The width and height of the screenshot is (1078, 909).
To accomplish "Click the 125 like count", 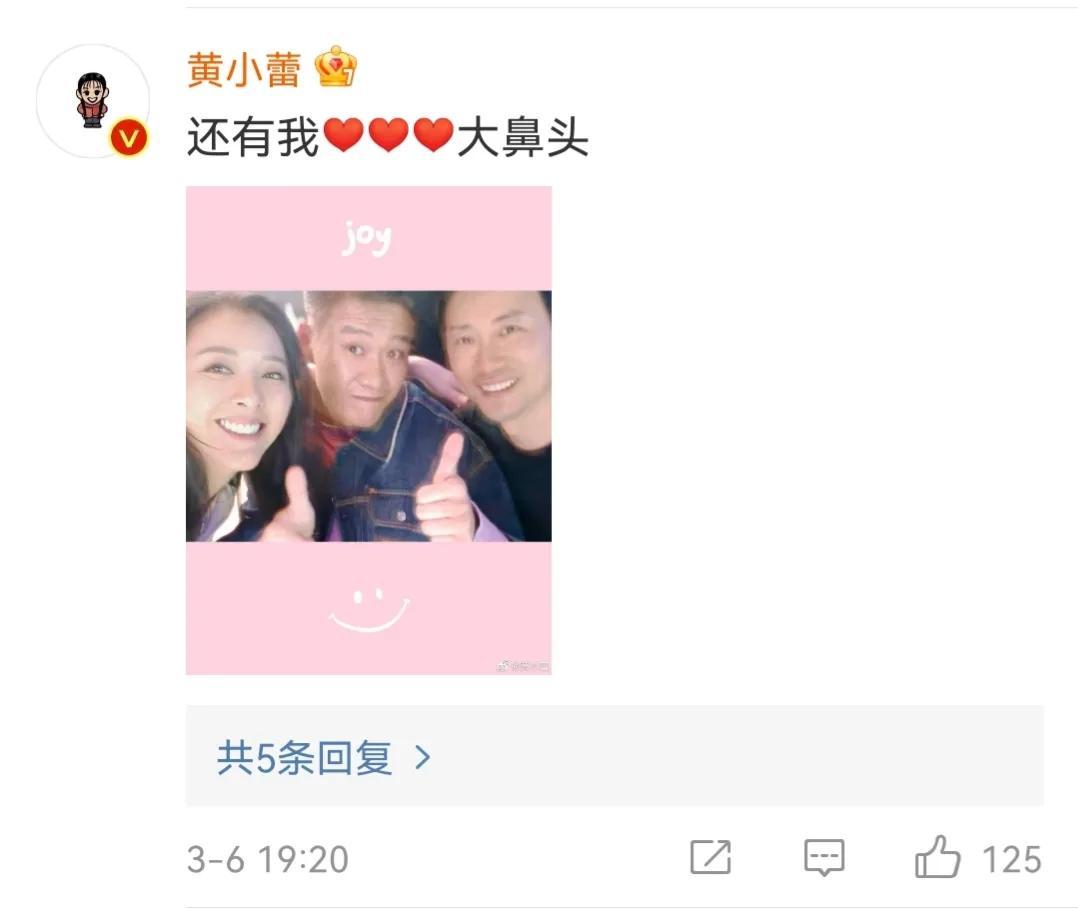I will [x=1011, y=859].
